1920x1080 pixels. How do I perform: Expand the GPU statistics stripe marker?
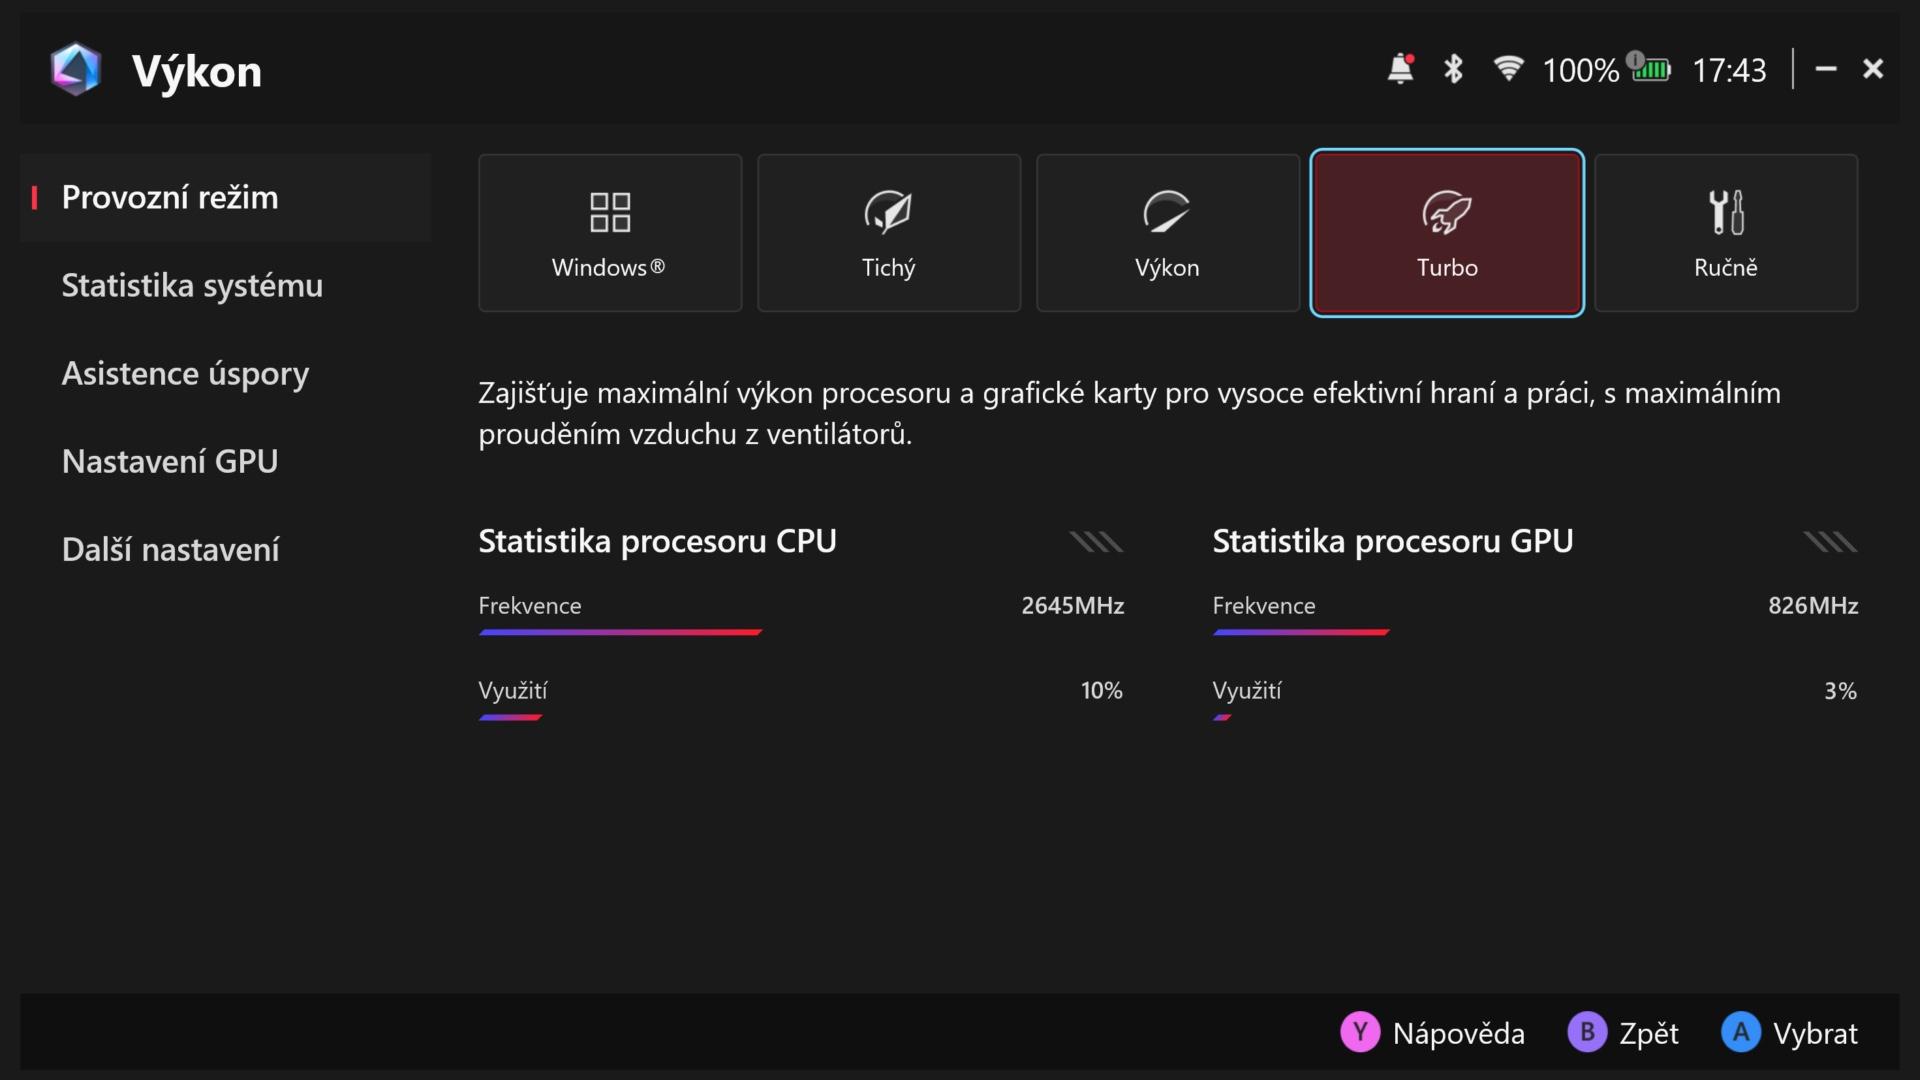pos(1830,542)
